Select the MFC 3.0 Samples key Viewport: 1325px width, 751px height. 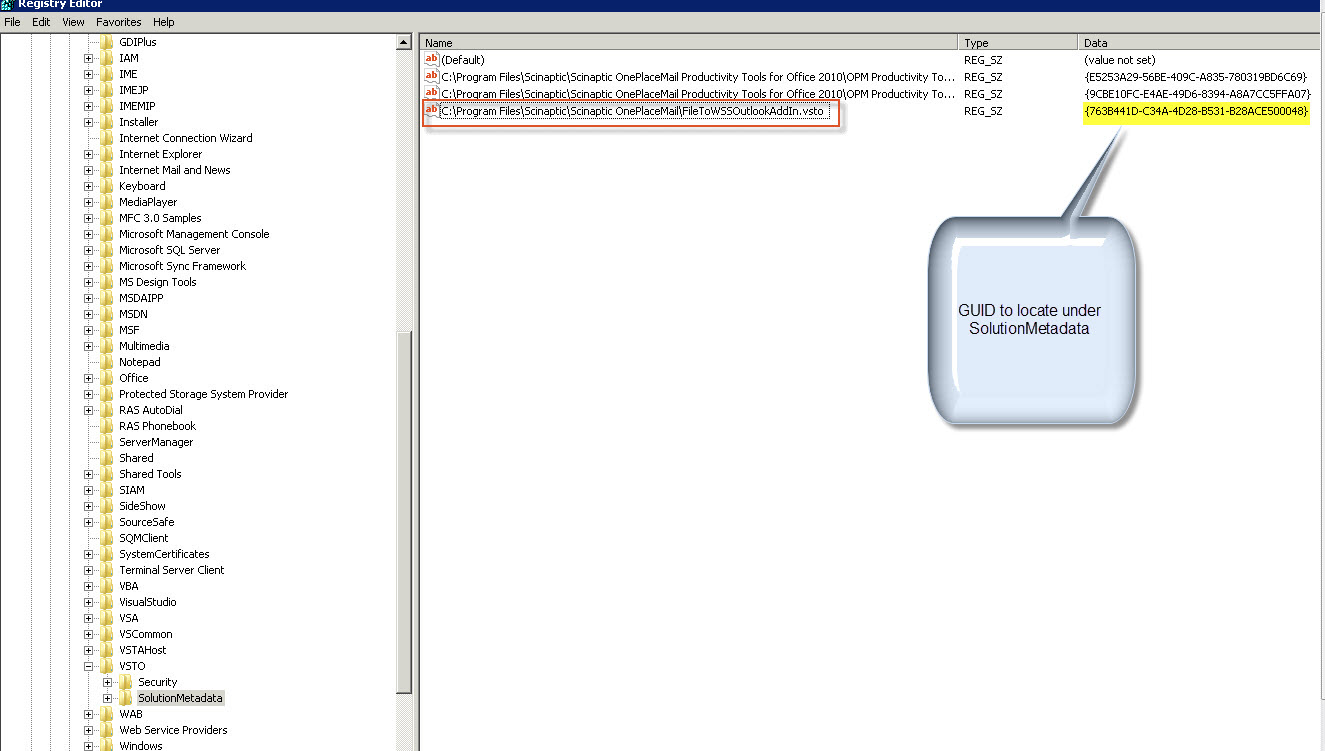click(x=160, y=218)
